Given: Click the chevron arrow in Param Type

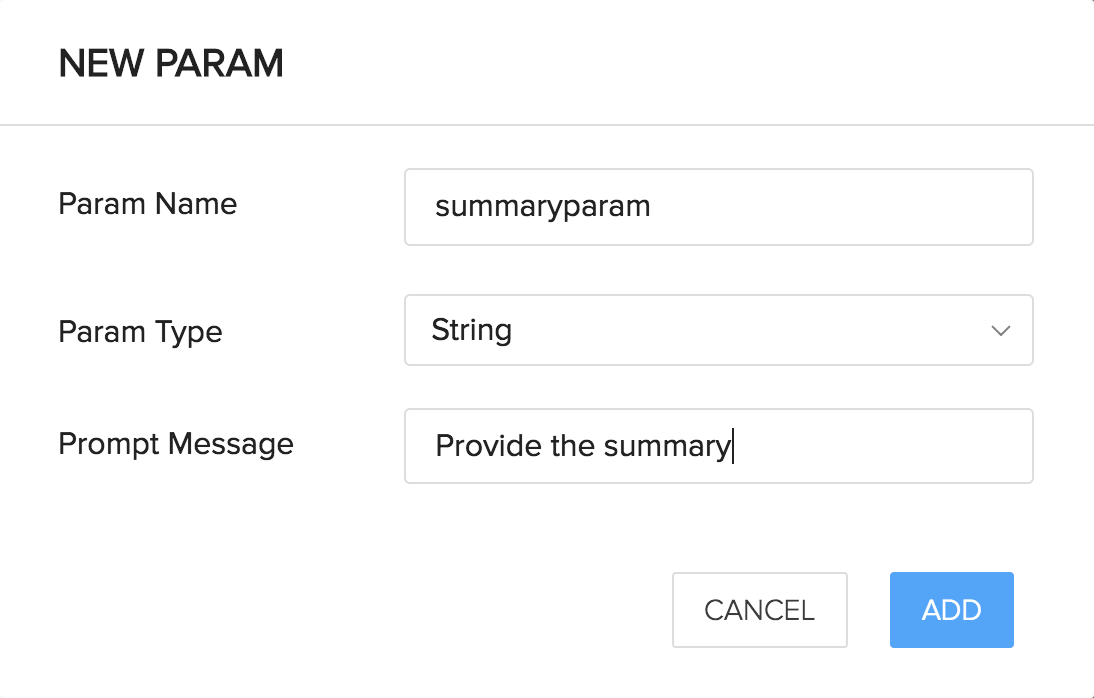Looking at the screenshot, I should (1001, 331).
